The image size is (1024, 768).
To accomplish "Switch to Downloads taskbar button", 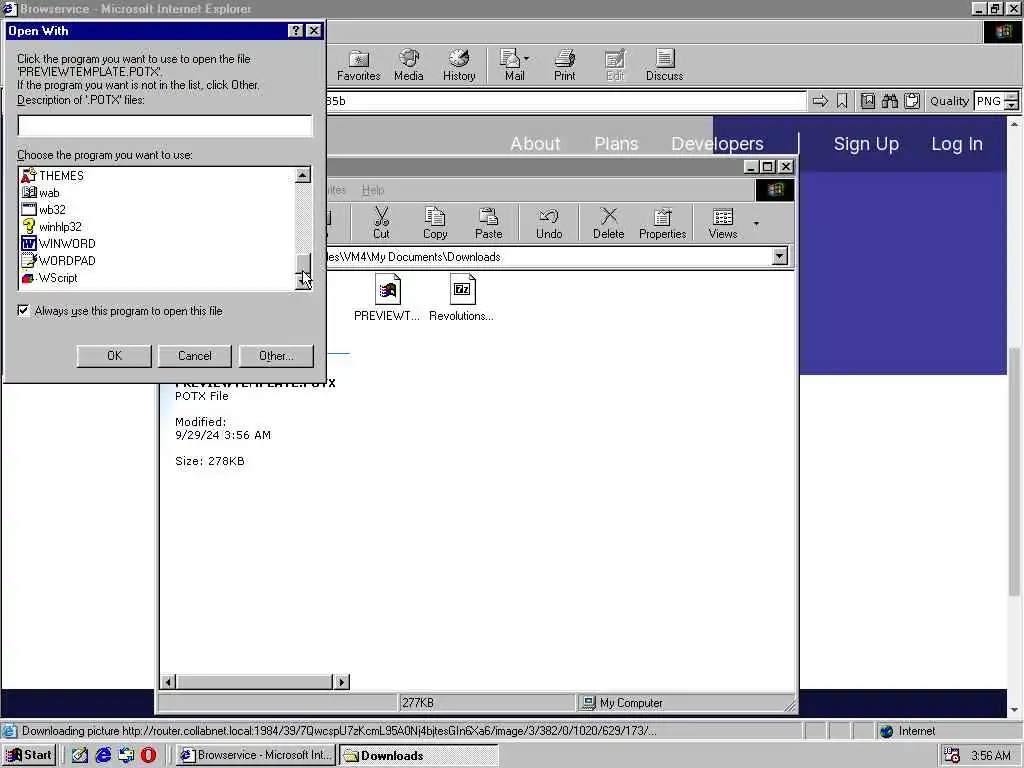I will (x=419, y=756).
